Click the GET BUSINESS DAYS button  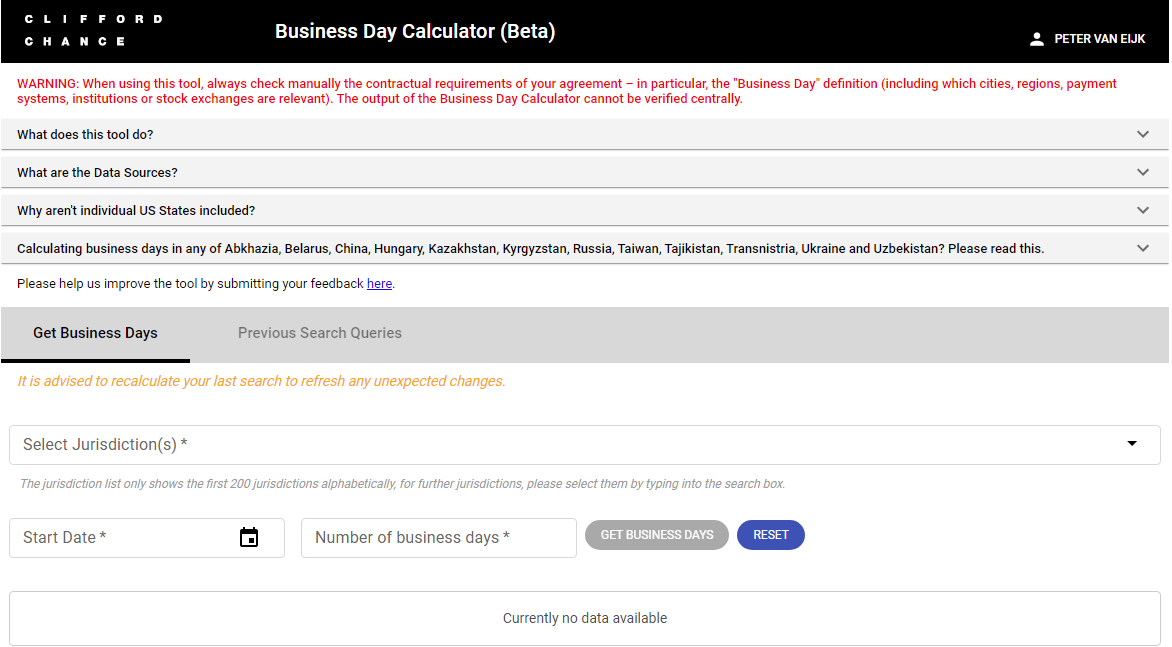656,535
